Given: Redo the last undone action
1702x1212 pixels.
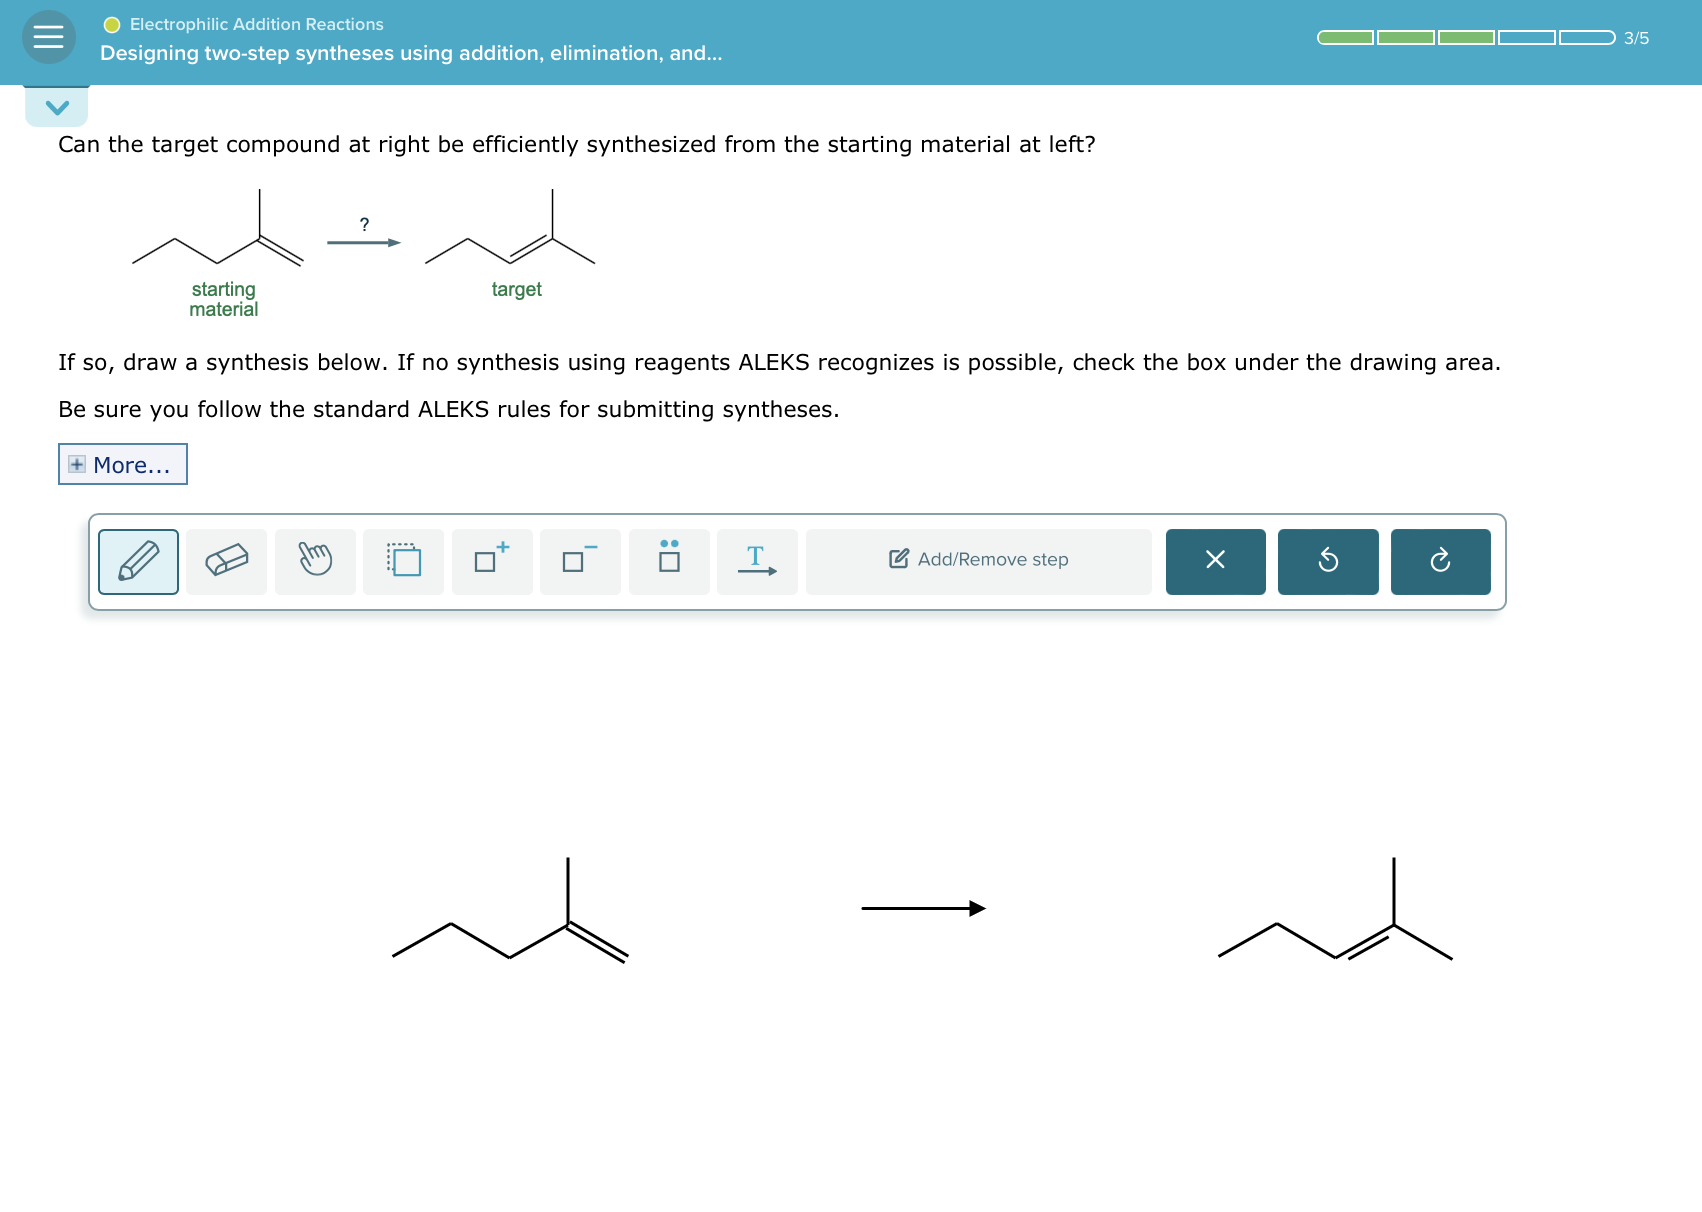Looking at the screenshot, I should (1441, 561).
